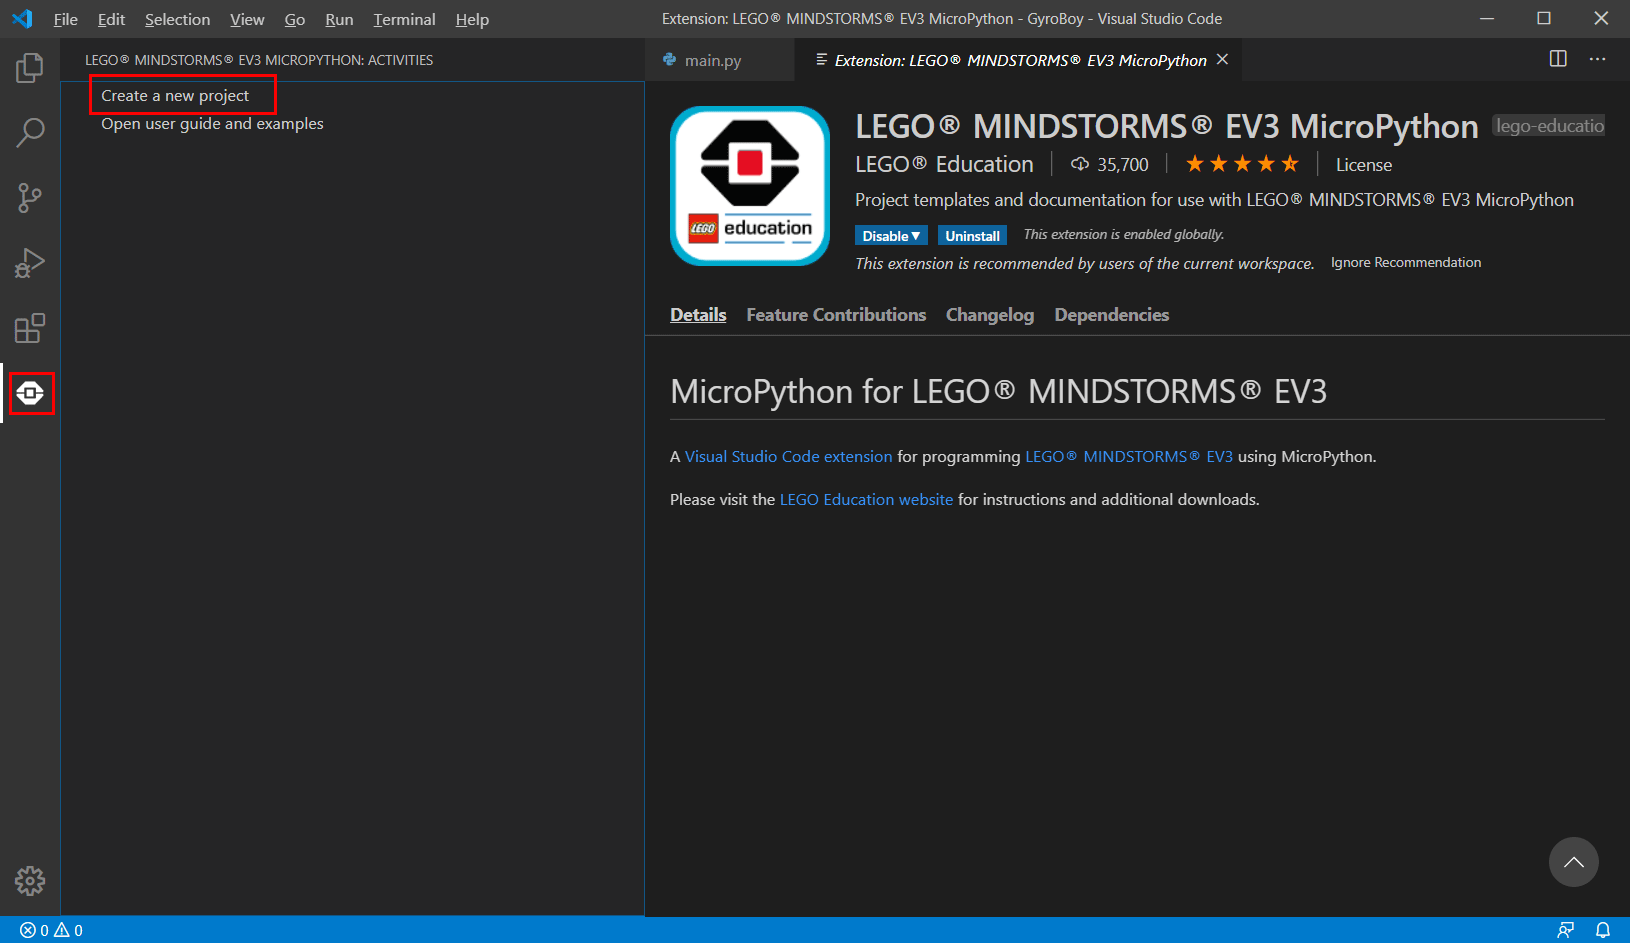Open the editor More Actions ellipsis
The image size is (1630, 943).
click(1598, 59)
